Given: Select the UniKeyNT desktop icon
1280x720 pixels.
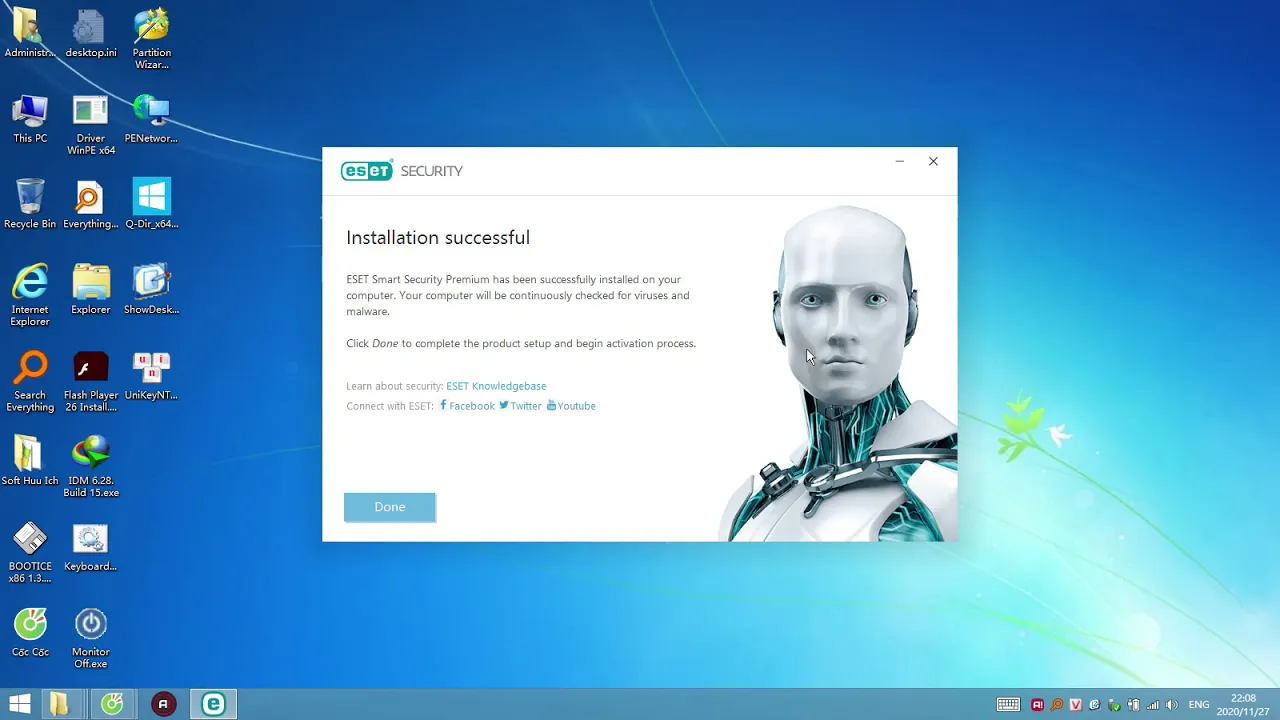Looking at the screenshot, I should (x=152, y=376).
